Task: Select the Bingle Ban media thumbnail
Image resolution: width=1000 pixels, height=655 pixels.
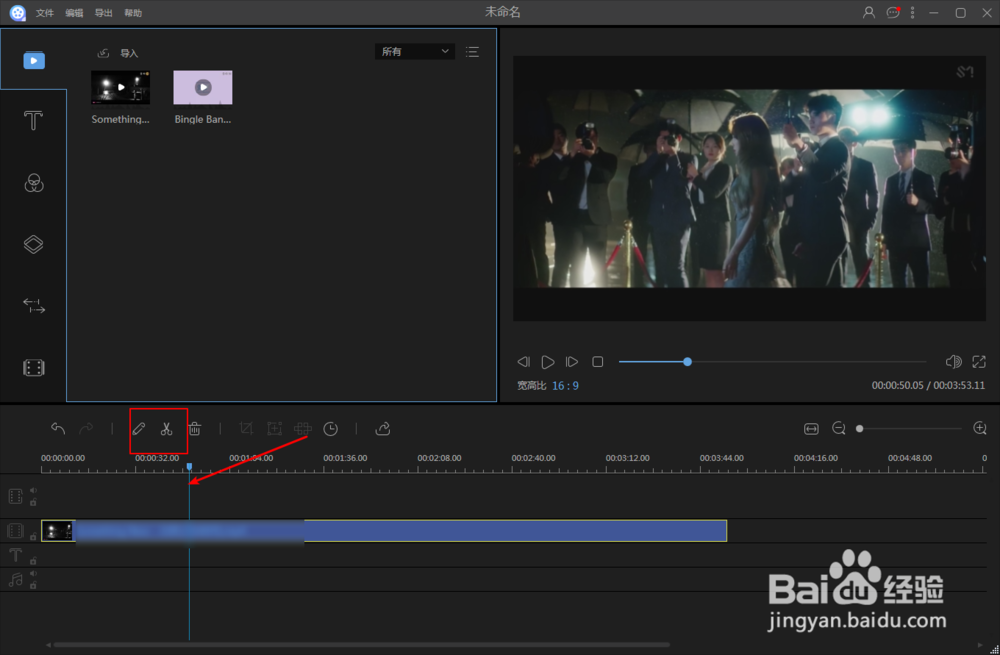Action: click(203, 87)
